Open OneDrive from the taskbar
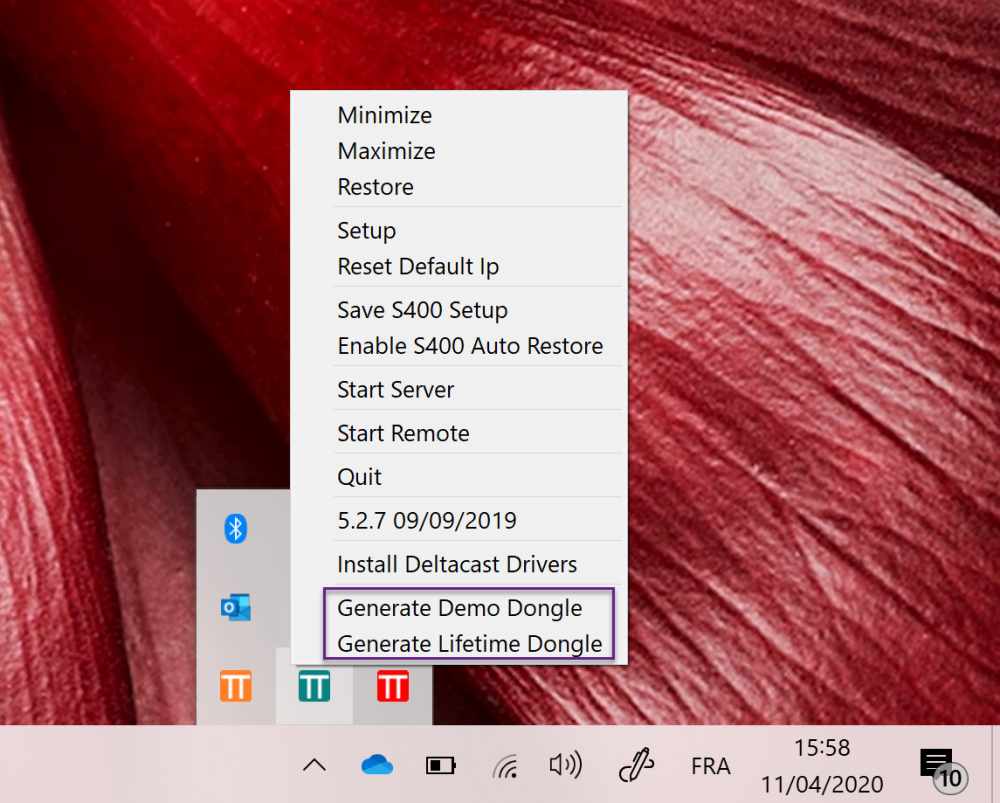The height and width of the screenshot is (803, 1000). tap(376, 765)
